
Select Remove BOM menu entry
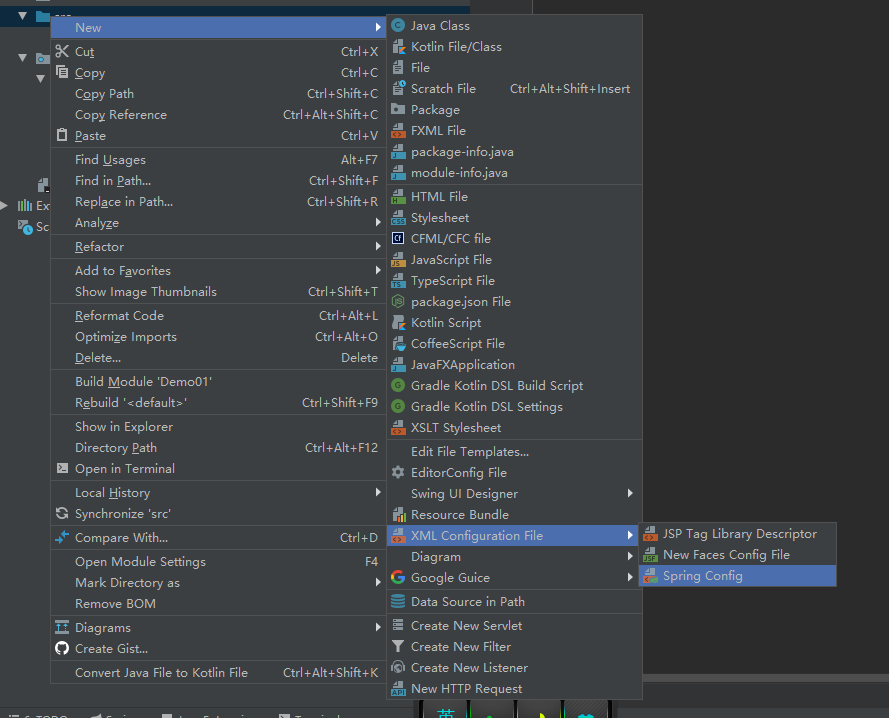coord(218,603)
